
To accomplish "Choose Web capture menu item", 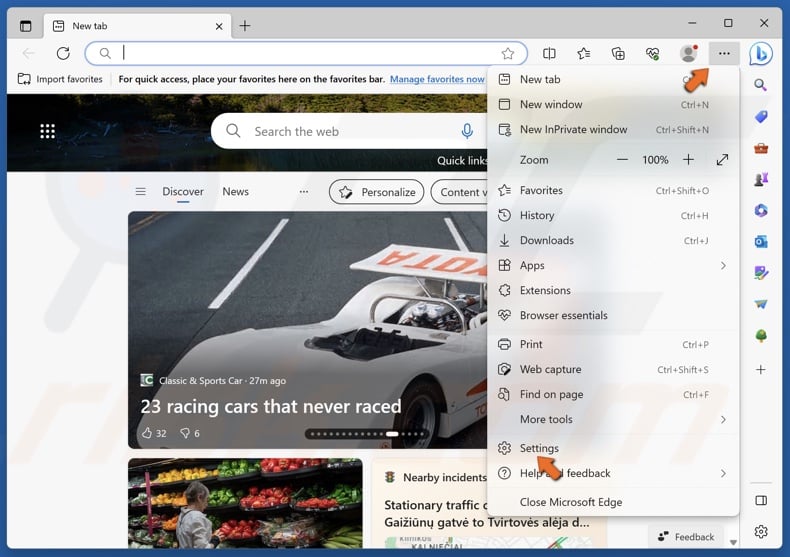I will [x=613, y=370].
